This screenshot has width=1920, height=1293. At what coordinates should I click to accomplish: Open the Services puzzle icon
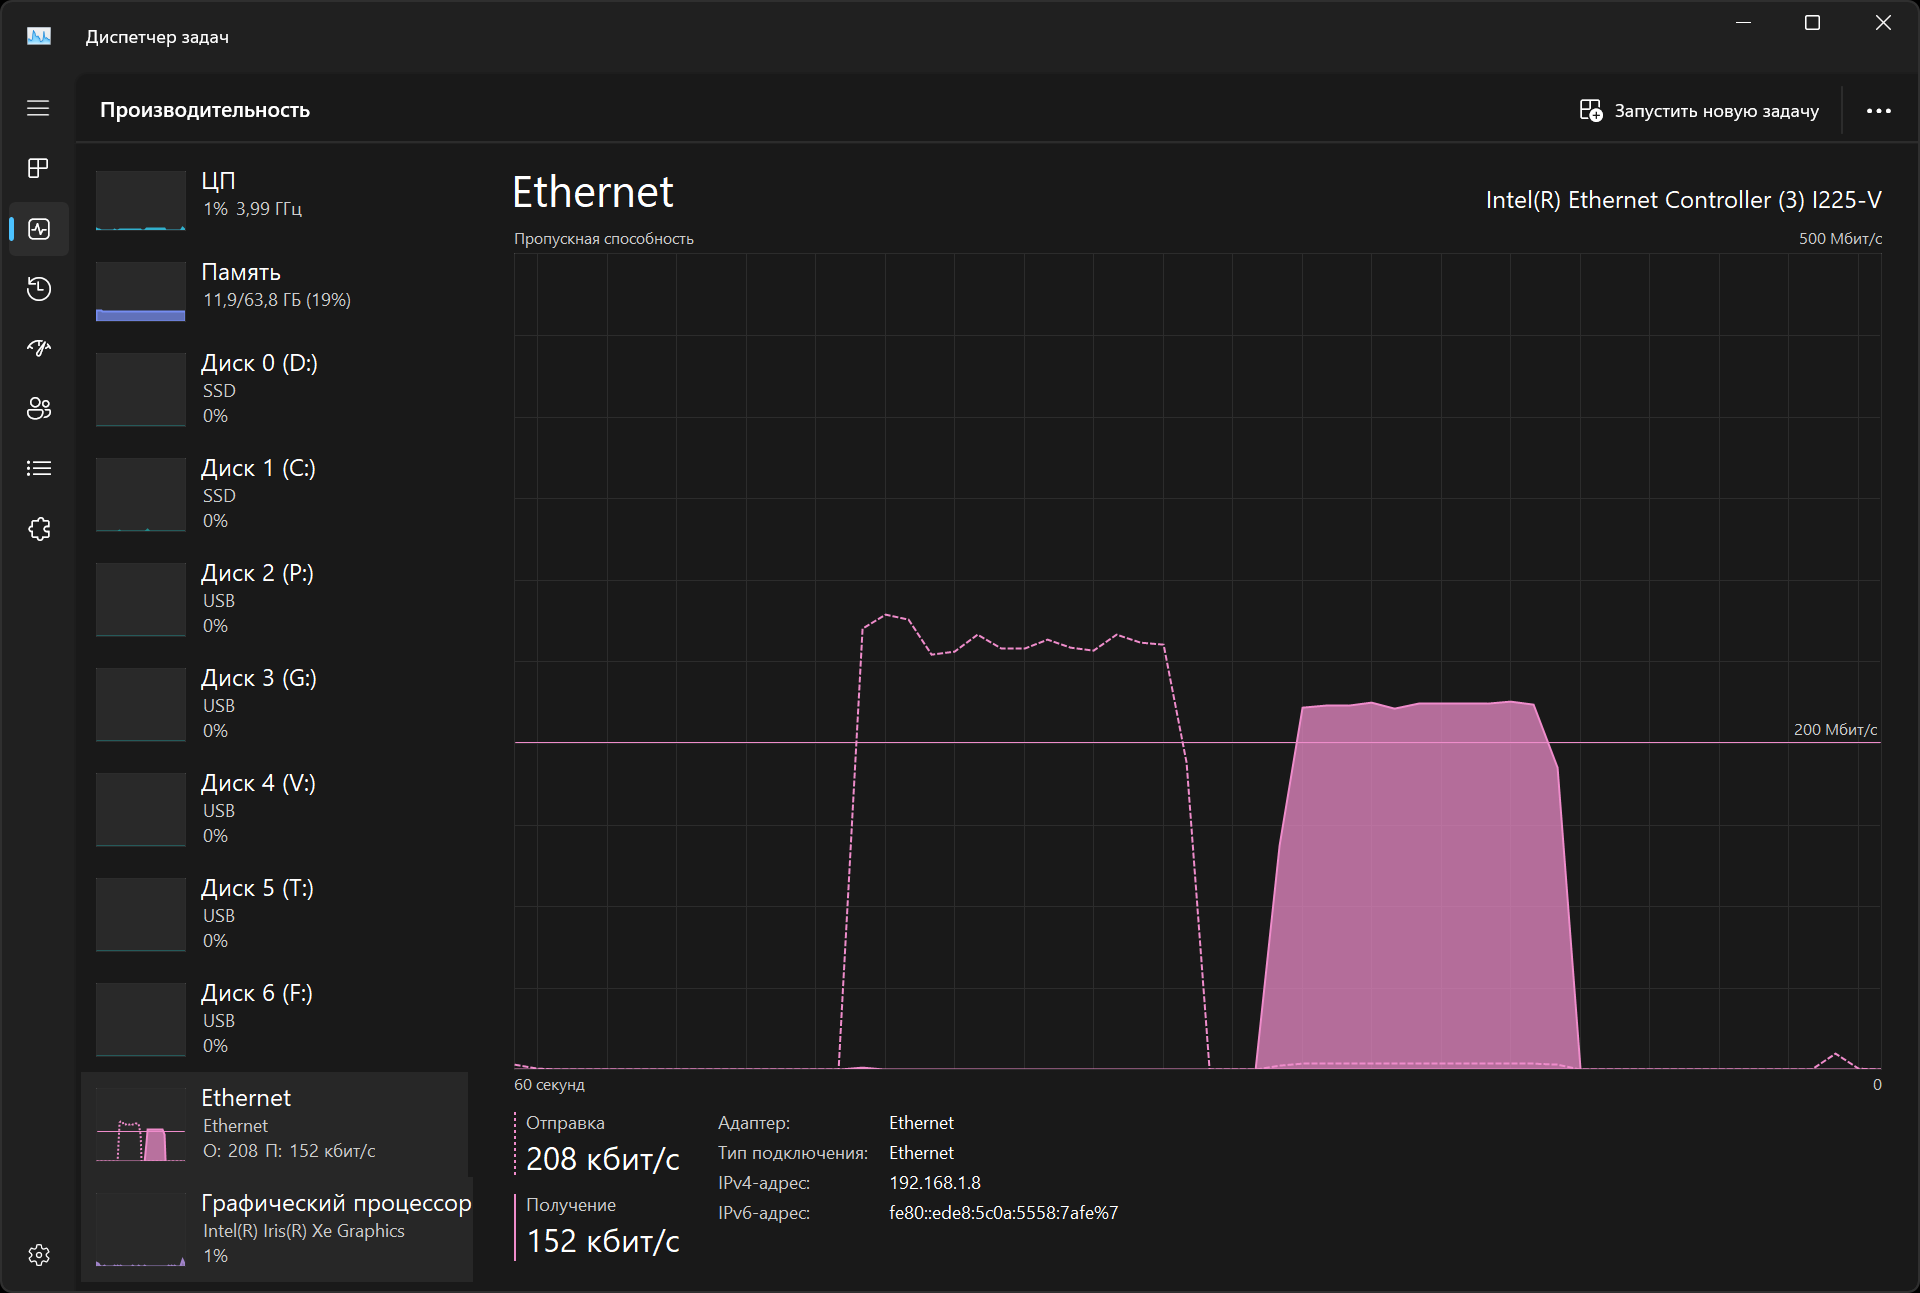38,529
